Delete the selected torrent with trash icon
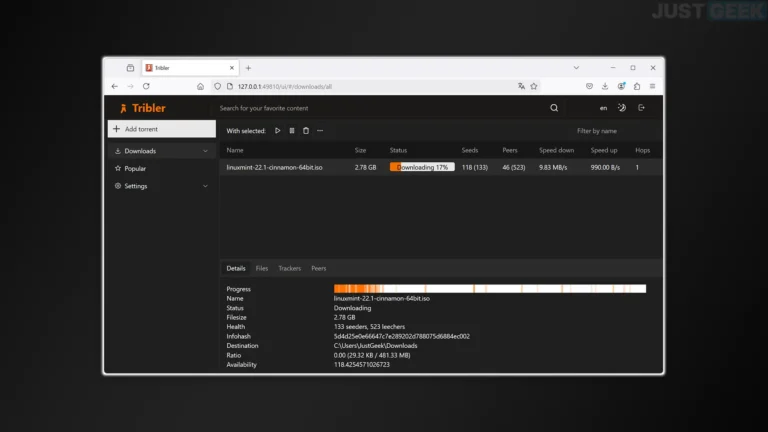768x432 pixels. [x=306, y=131]
